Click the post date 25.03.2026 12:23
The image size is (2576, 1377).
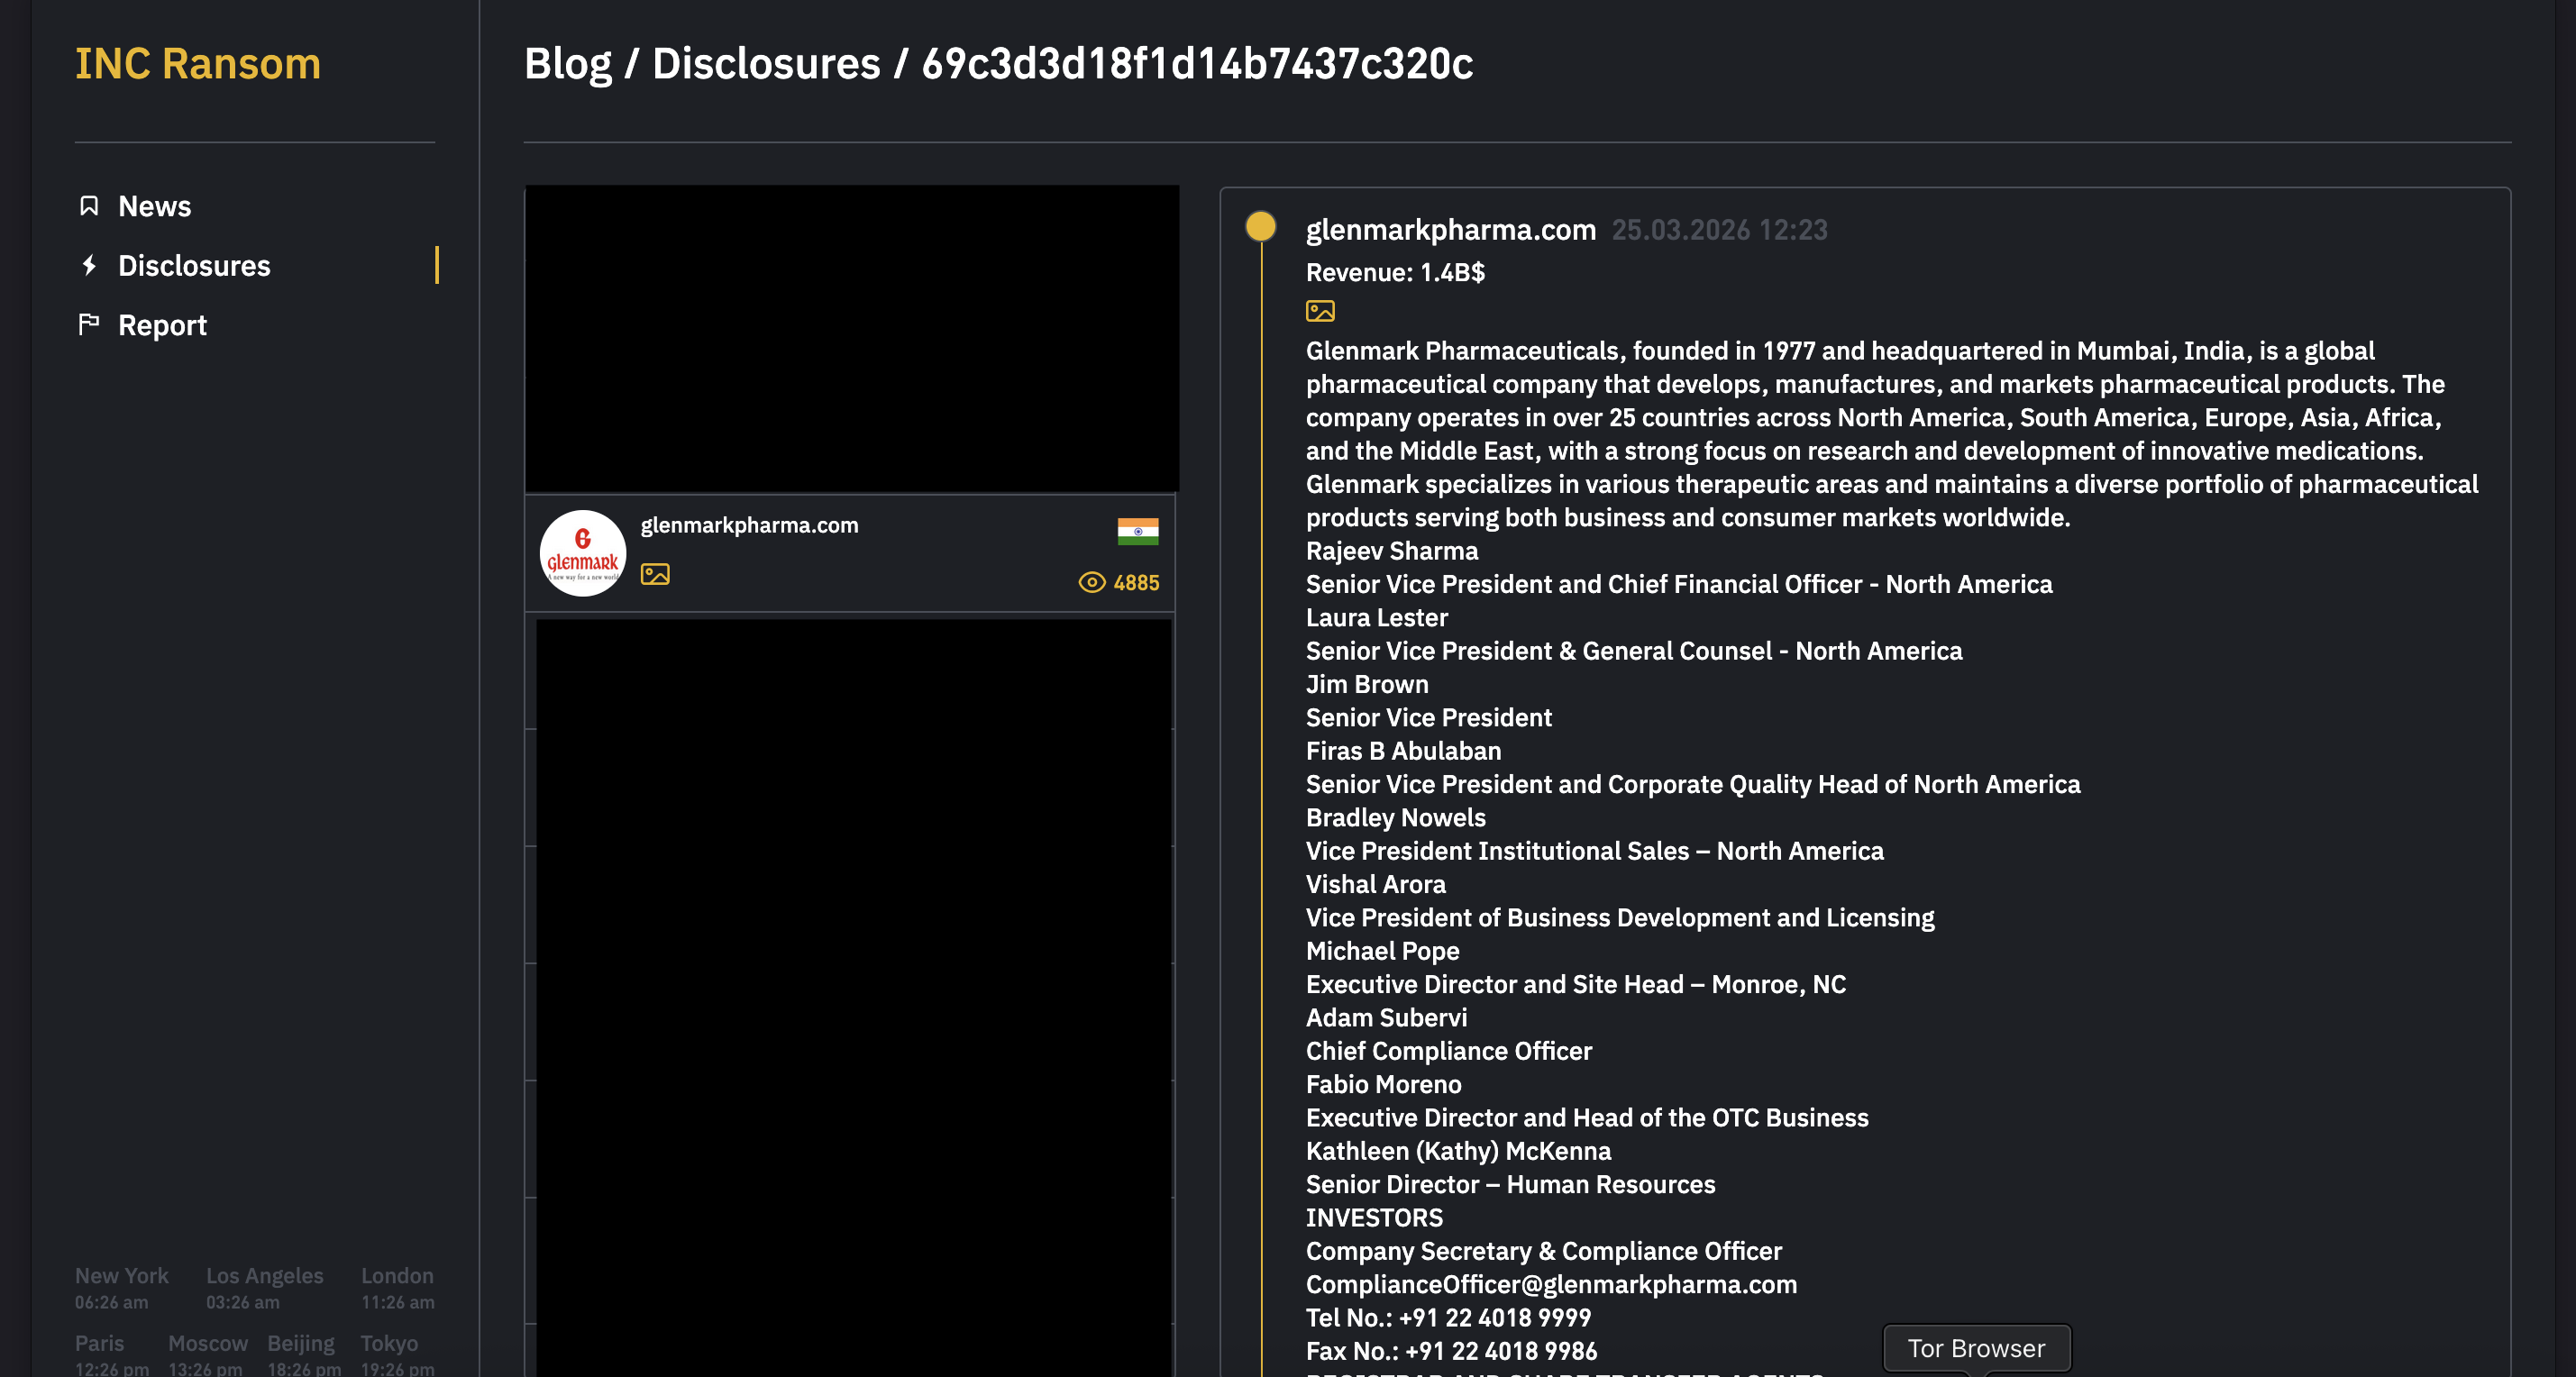[x=1719, y=229]
